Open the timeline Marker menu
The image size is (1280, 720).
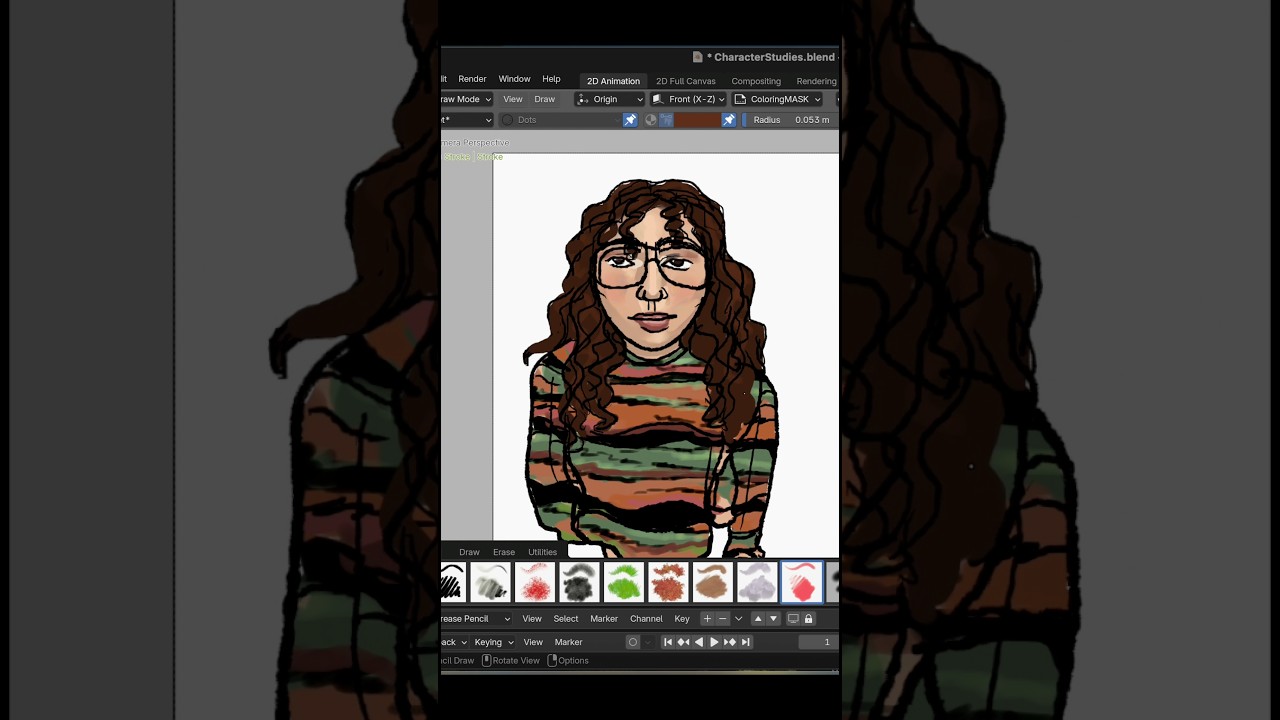(568, 642)
